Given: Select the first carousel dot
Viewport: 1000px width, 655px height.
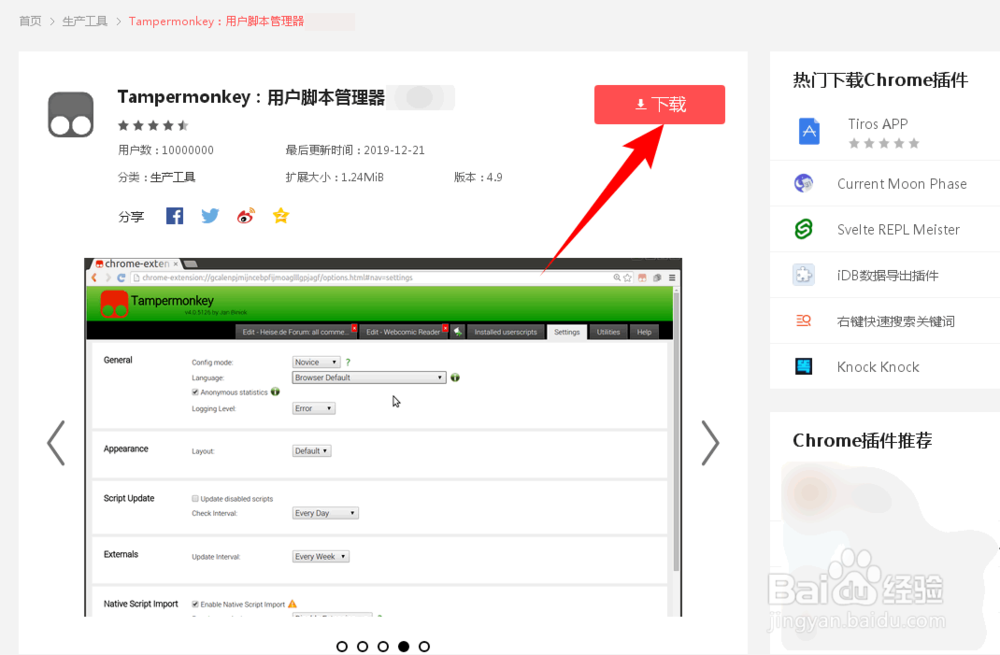Looking at the screenshot, I should coord(342,647).
